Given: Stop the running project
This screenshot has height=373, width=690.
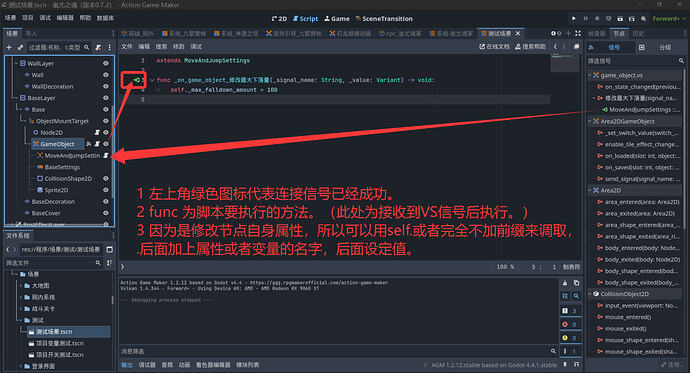Looking at the screenshot, I should (597, 18).
